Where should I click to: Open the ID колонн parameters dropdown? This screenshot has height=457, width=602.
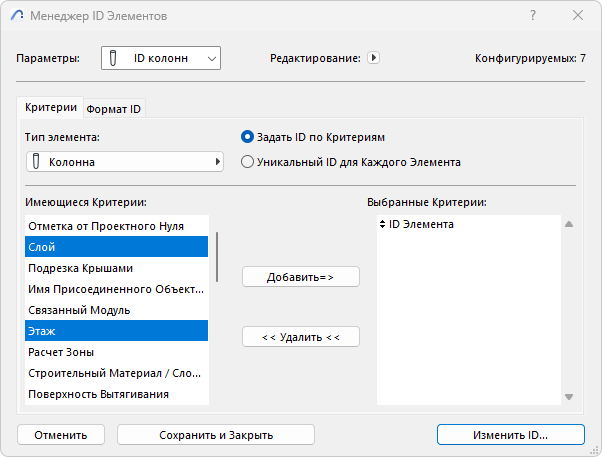[161, 59]
